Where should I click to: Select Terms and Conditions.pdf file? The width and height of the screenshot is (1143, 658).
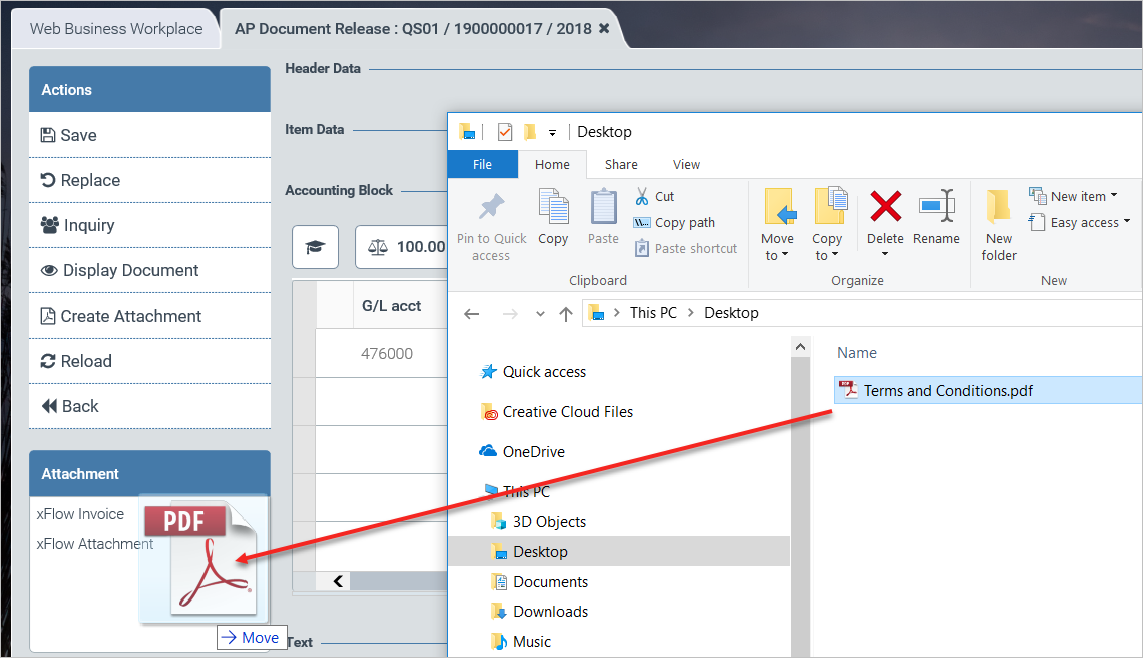[x=947, y=391]
